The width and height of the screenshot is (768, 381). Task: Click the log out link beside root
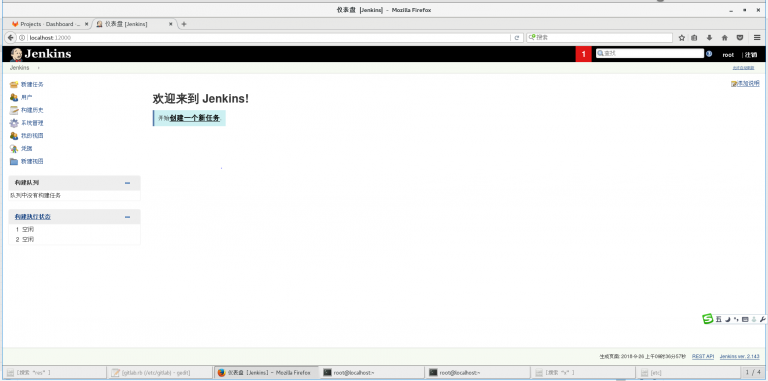(x=751, y=55)
